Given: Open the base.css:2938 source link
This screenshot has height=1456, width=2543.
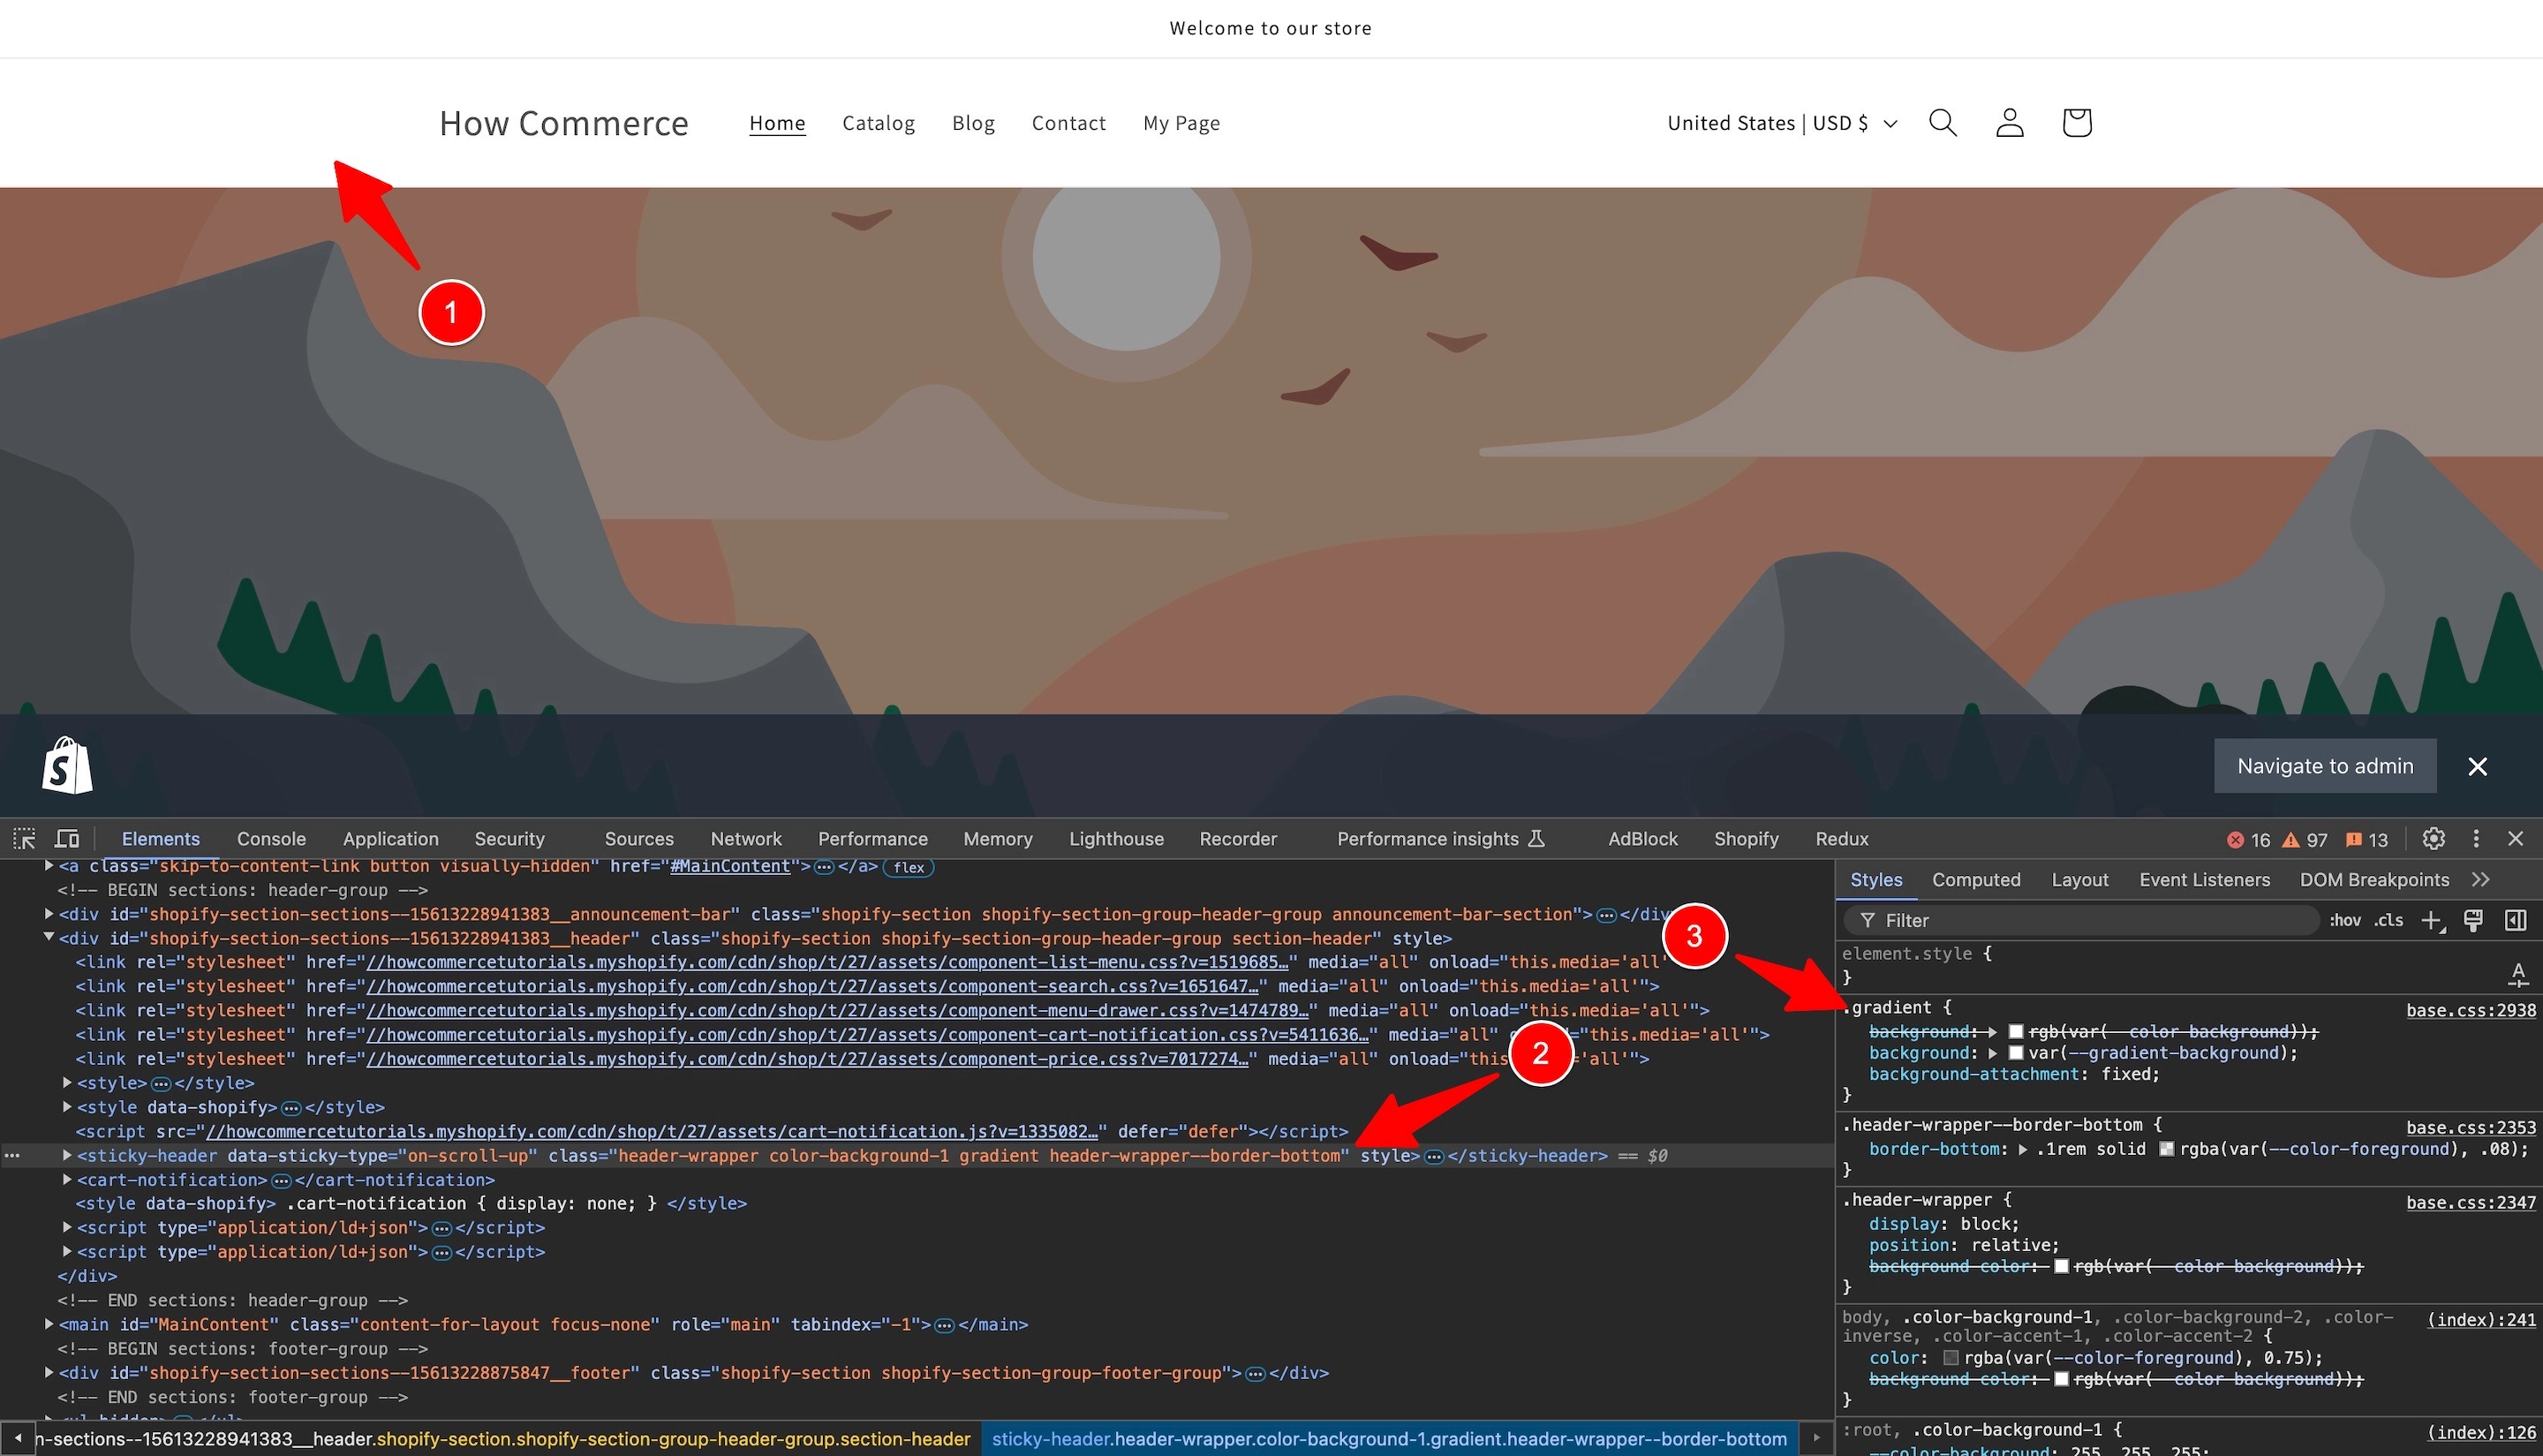Looking at the screenshot, I should (x=2470, y=1010).
